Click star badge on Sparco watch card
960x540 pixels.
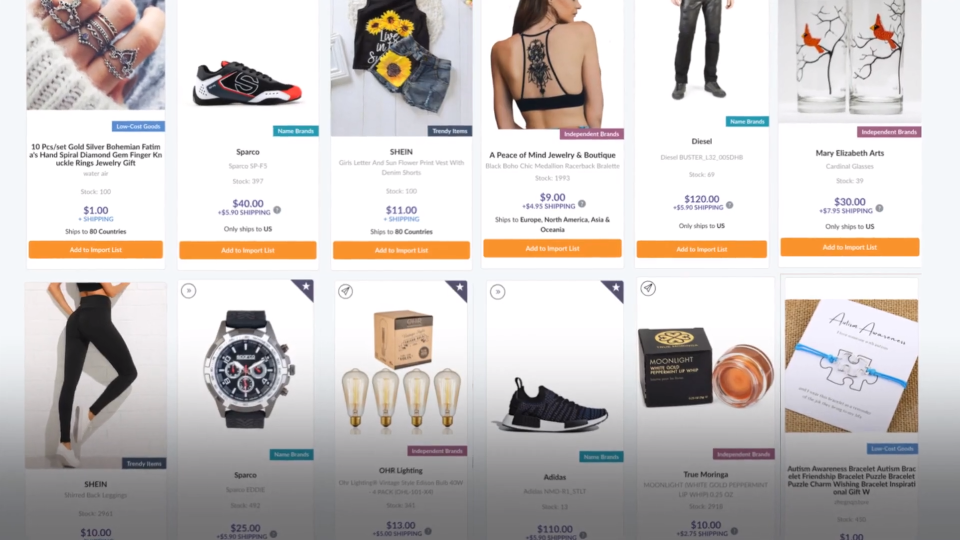click(x=304, y=288)
